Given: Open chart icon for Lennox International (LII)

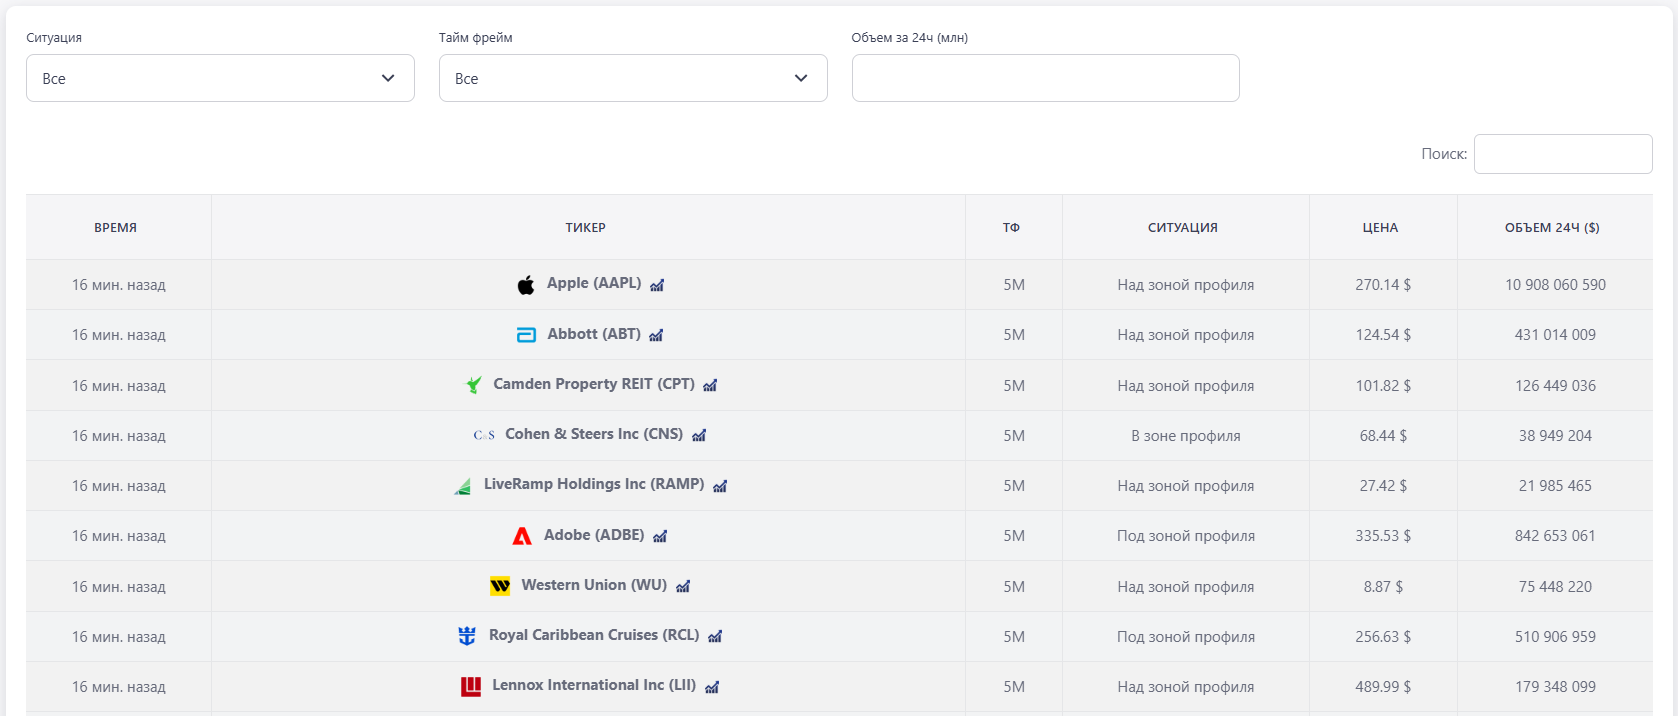Looking at the screenshot, I should [x=712, y=687].
